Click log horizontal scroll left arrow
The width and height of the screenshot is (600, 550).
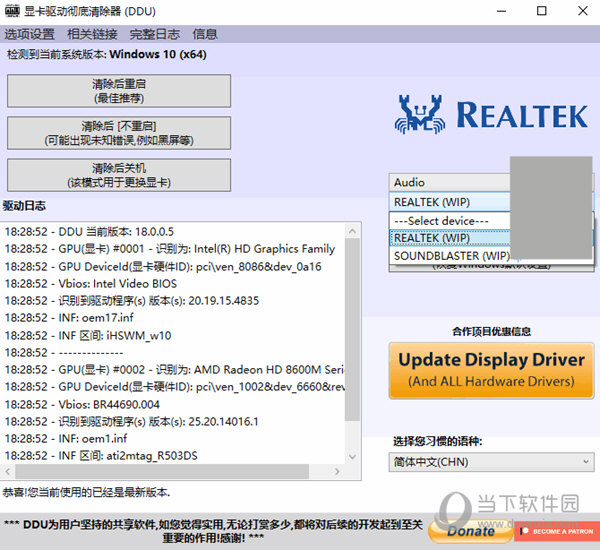[x=8, y=471]
